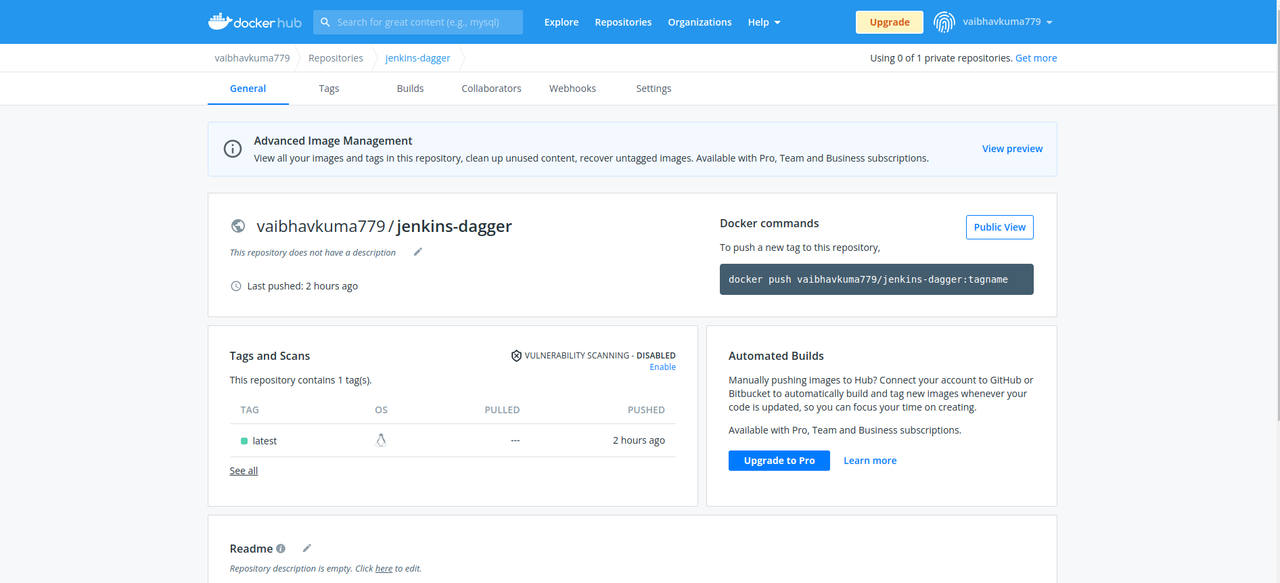Click the Readme info icon
Image resolution: width=1280 pixels, height=583 pixels.
tap(281, 548)
